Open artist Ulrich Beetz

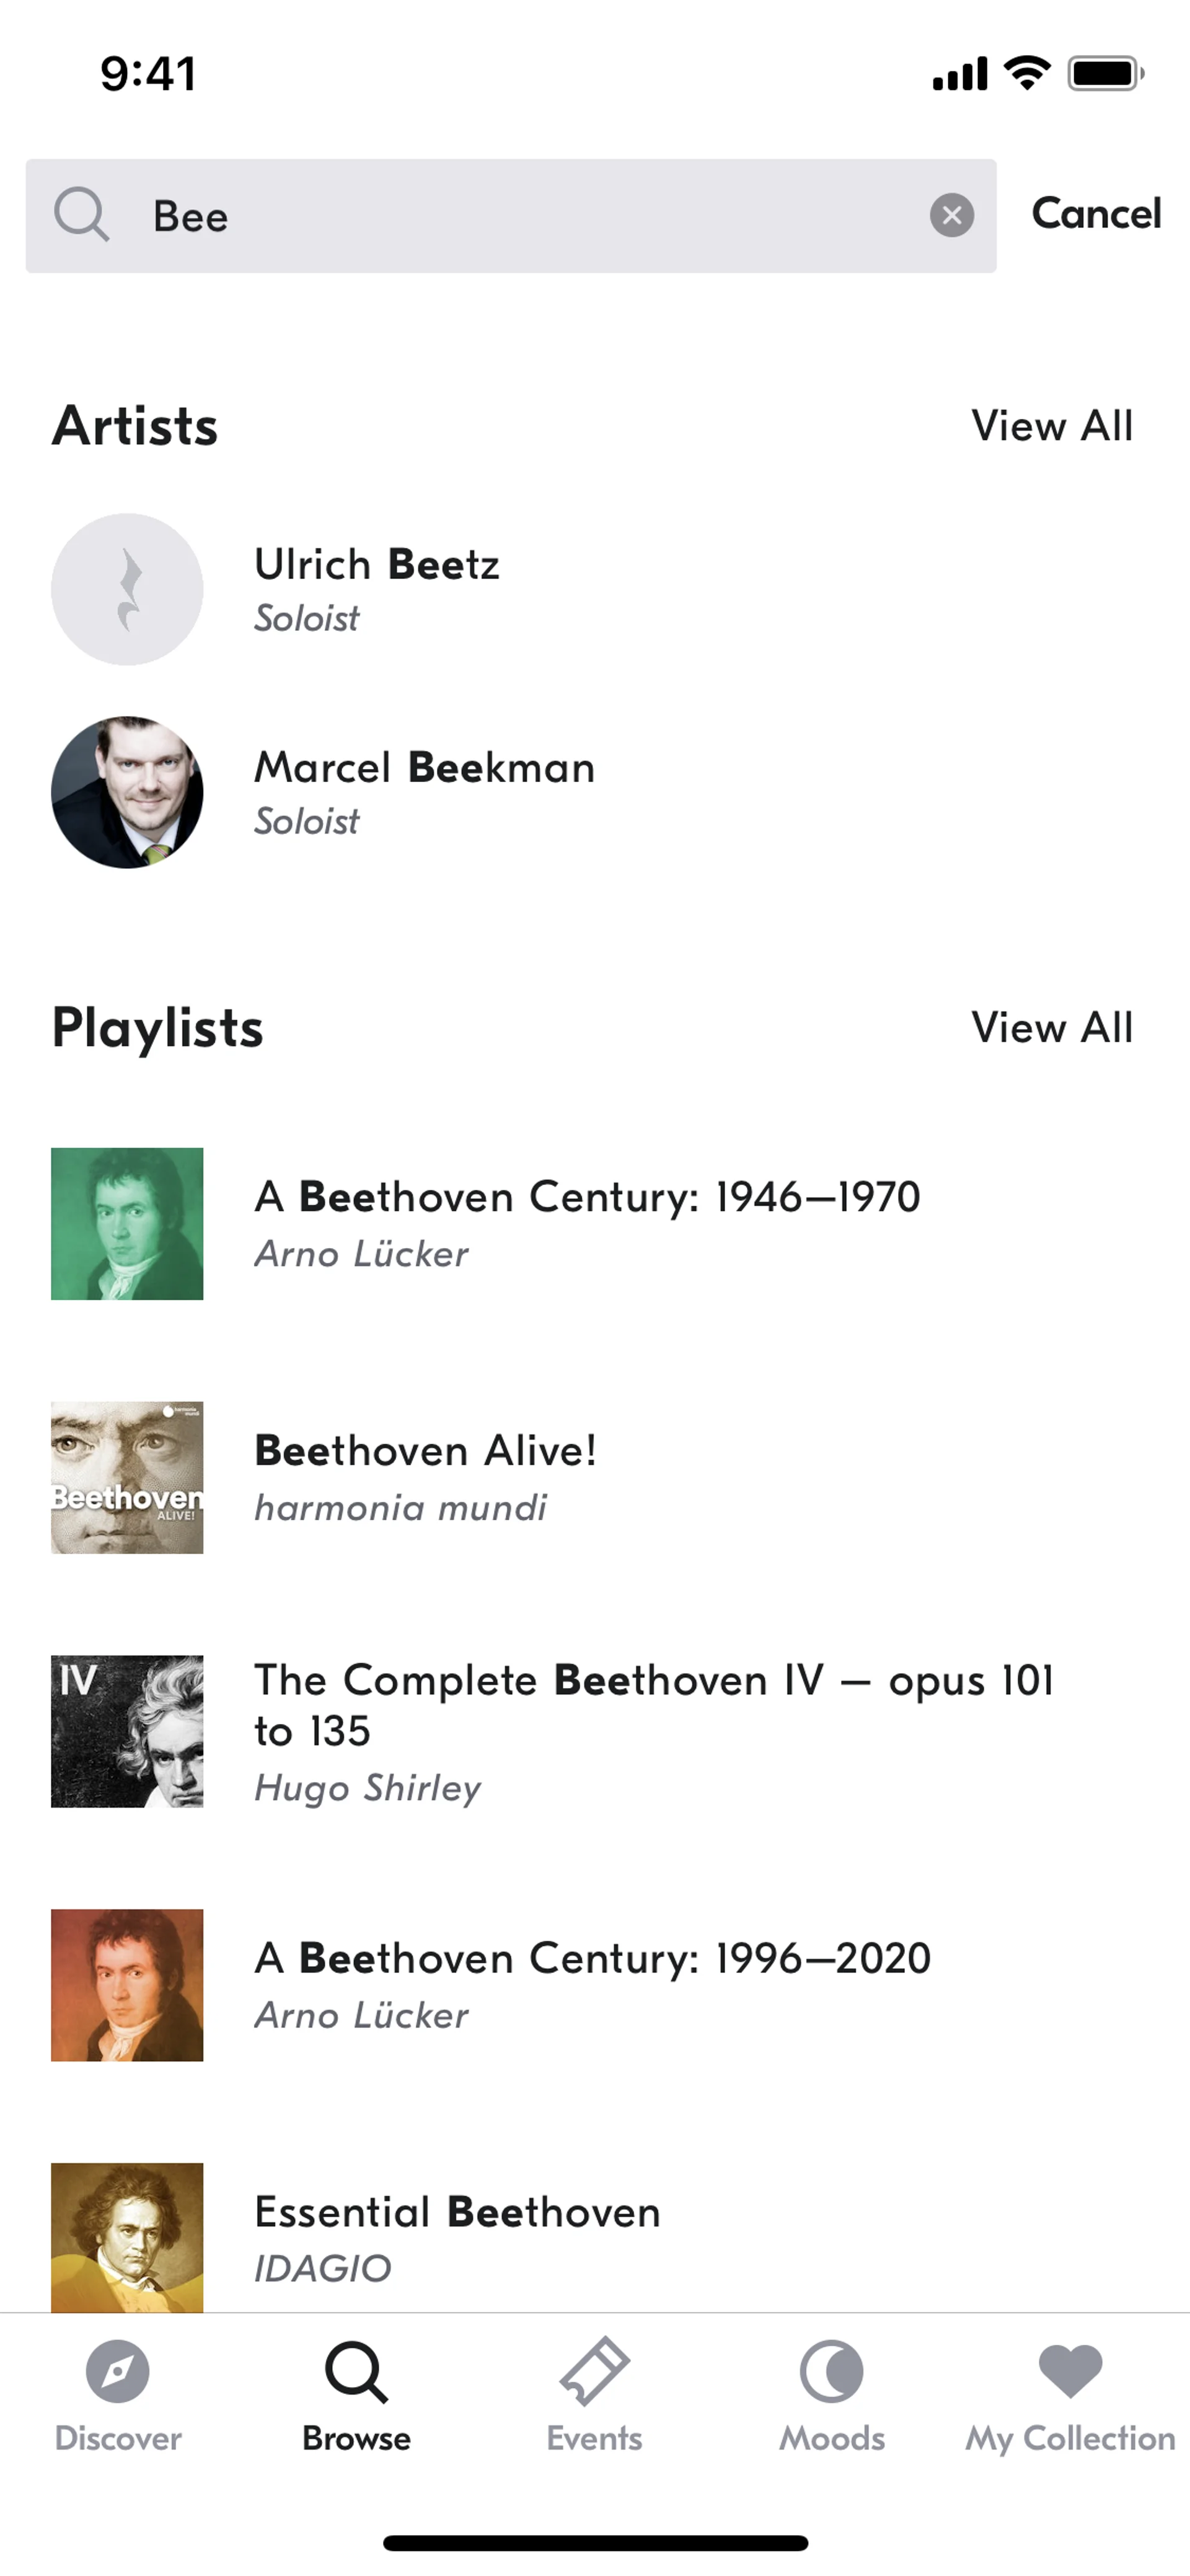[x=376, y=588]
